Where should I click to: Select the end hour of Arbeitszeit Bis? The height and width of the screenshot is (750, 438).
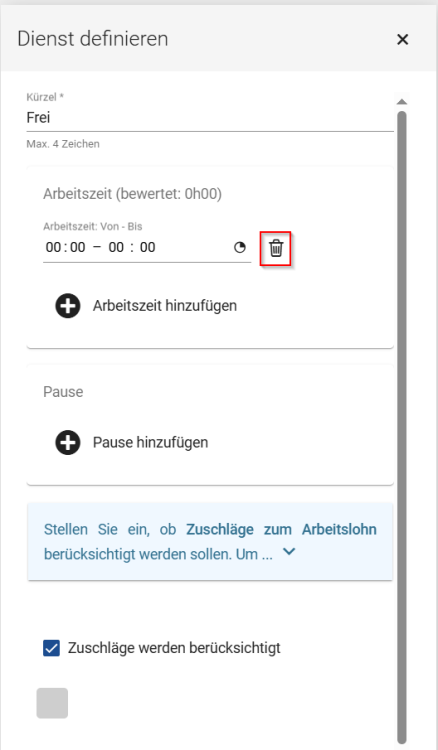pyautogui.click(x=116, y=247)
